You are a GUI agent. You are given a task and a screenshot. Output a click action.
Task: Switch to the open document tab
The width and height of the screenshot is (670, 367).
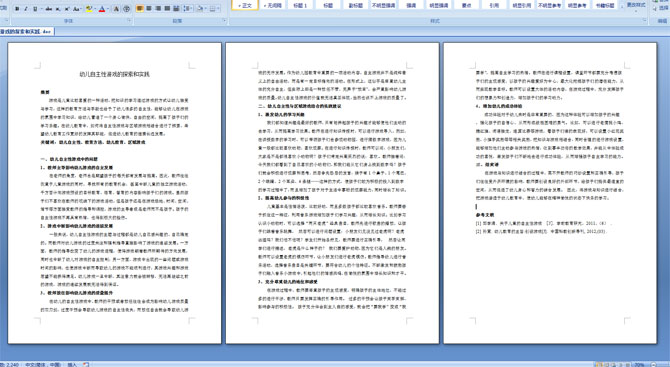(x=26, y=32)
